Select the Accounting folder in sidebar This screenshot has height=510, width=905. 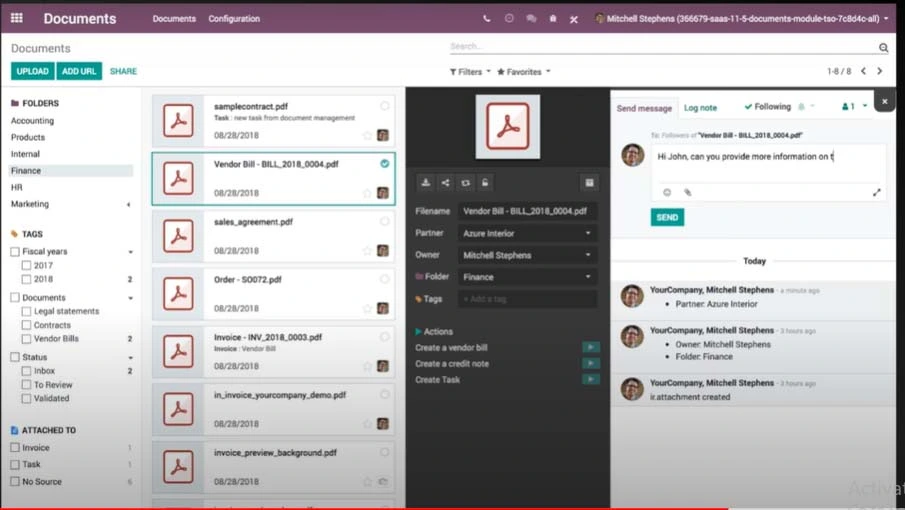(x=33, y=121)
